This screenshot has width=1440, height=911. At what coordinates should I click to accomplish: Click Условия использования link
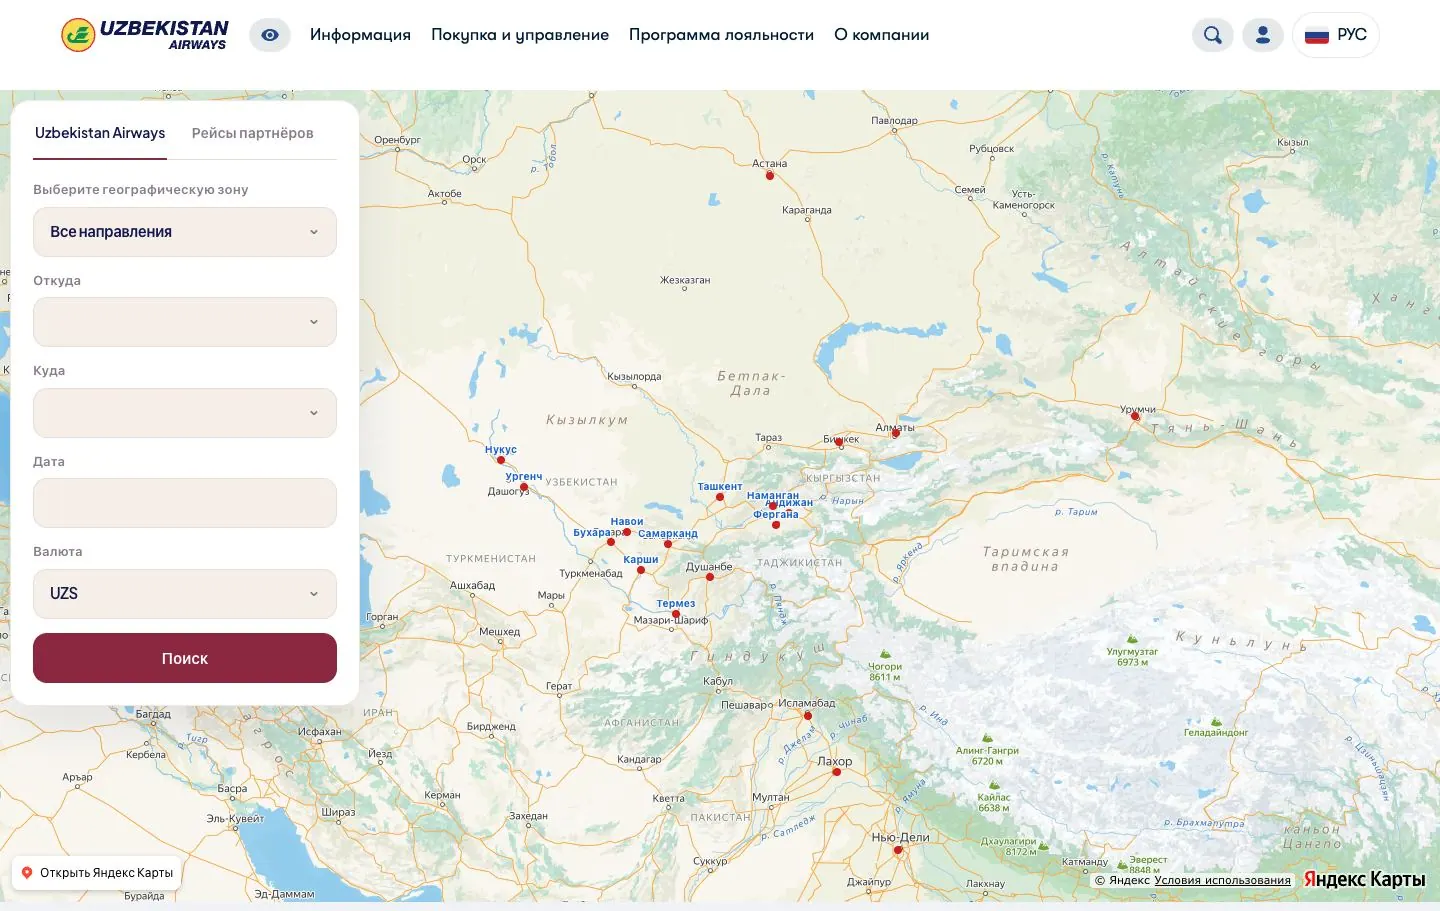(1222, 881)
